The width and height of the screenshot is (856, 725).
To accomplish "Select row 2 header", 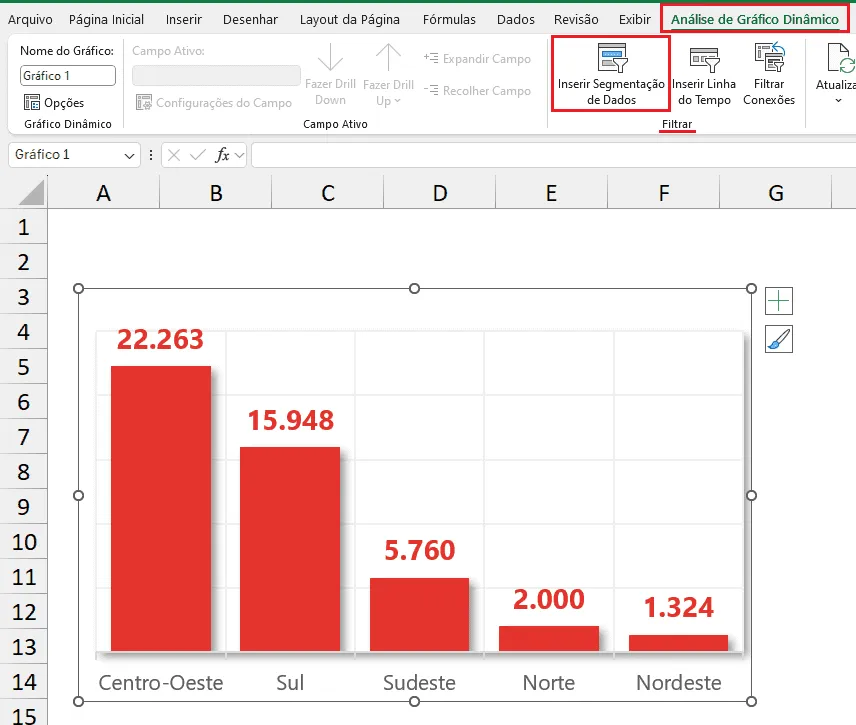I will (x=23, y=262).
